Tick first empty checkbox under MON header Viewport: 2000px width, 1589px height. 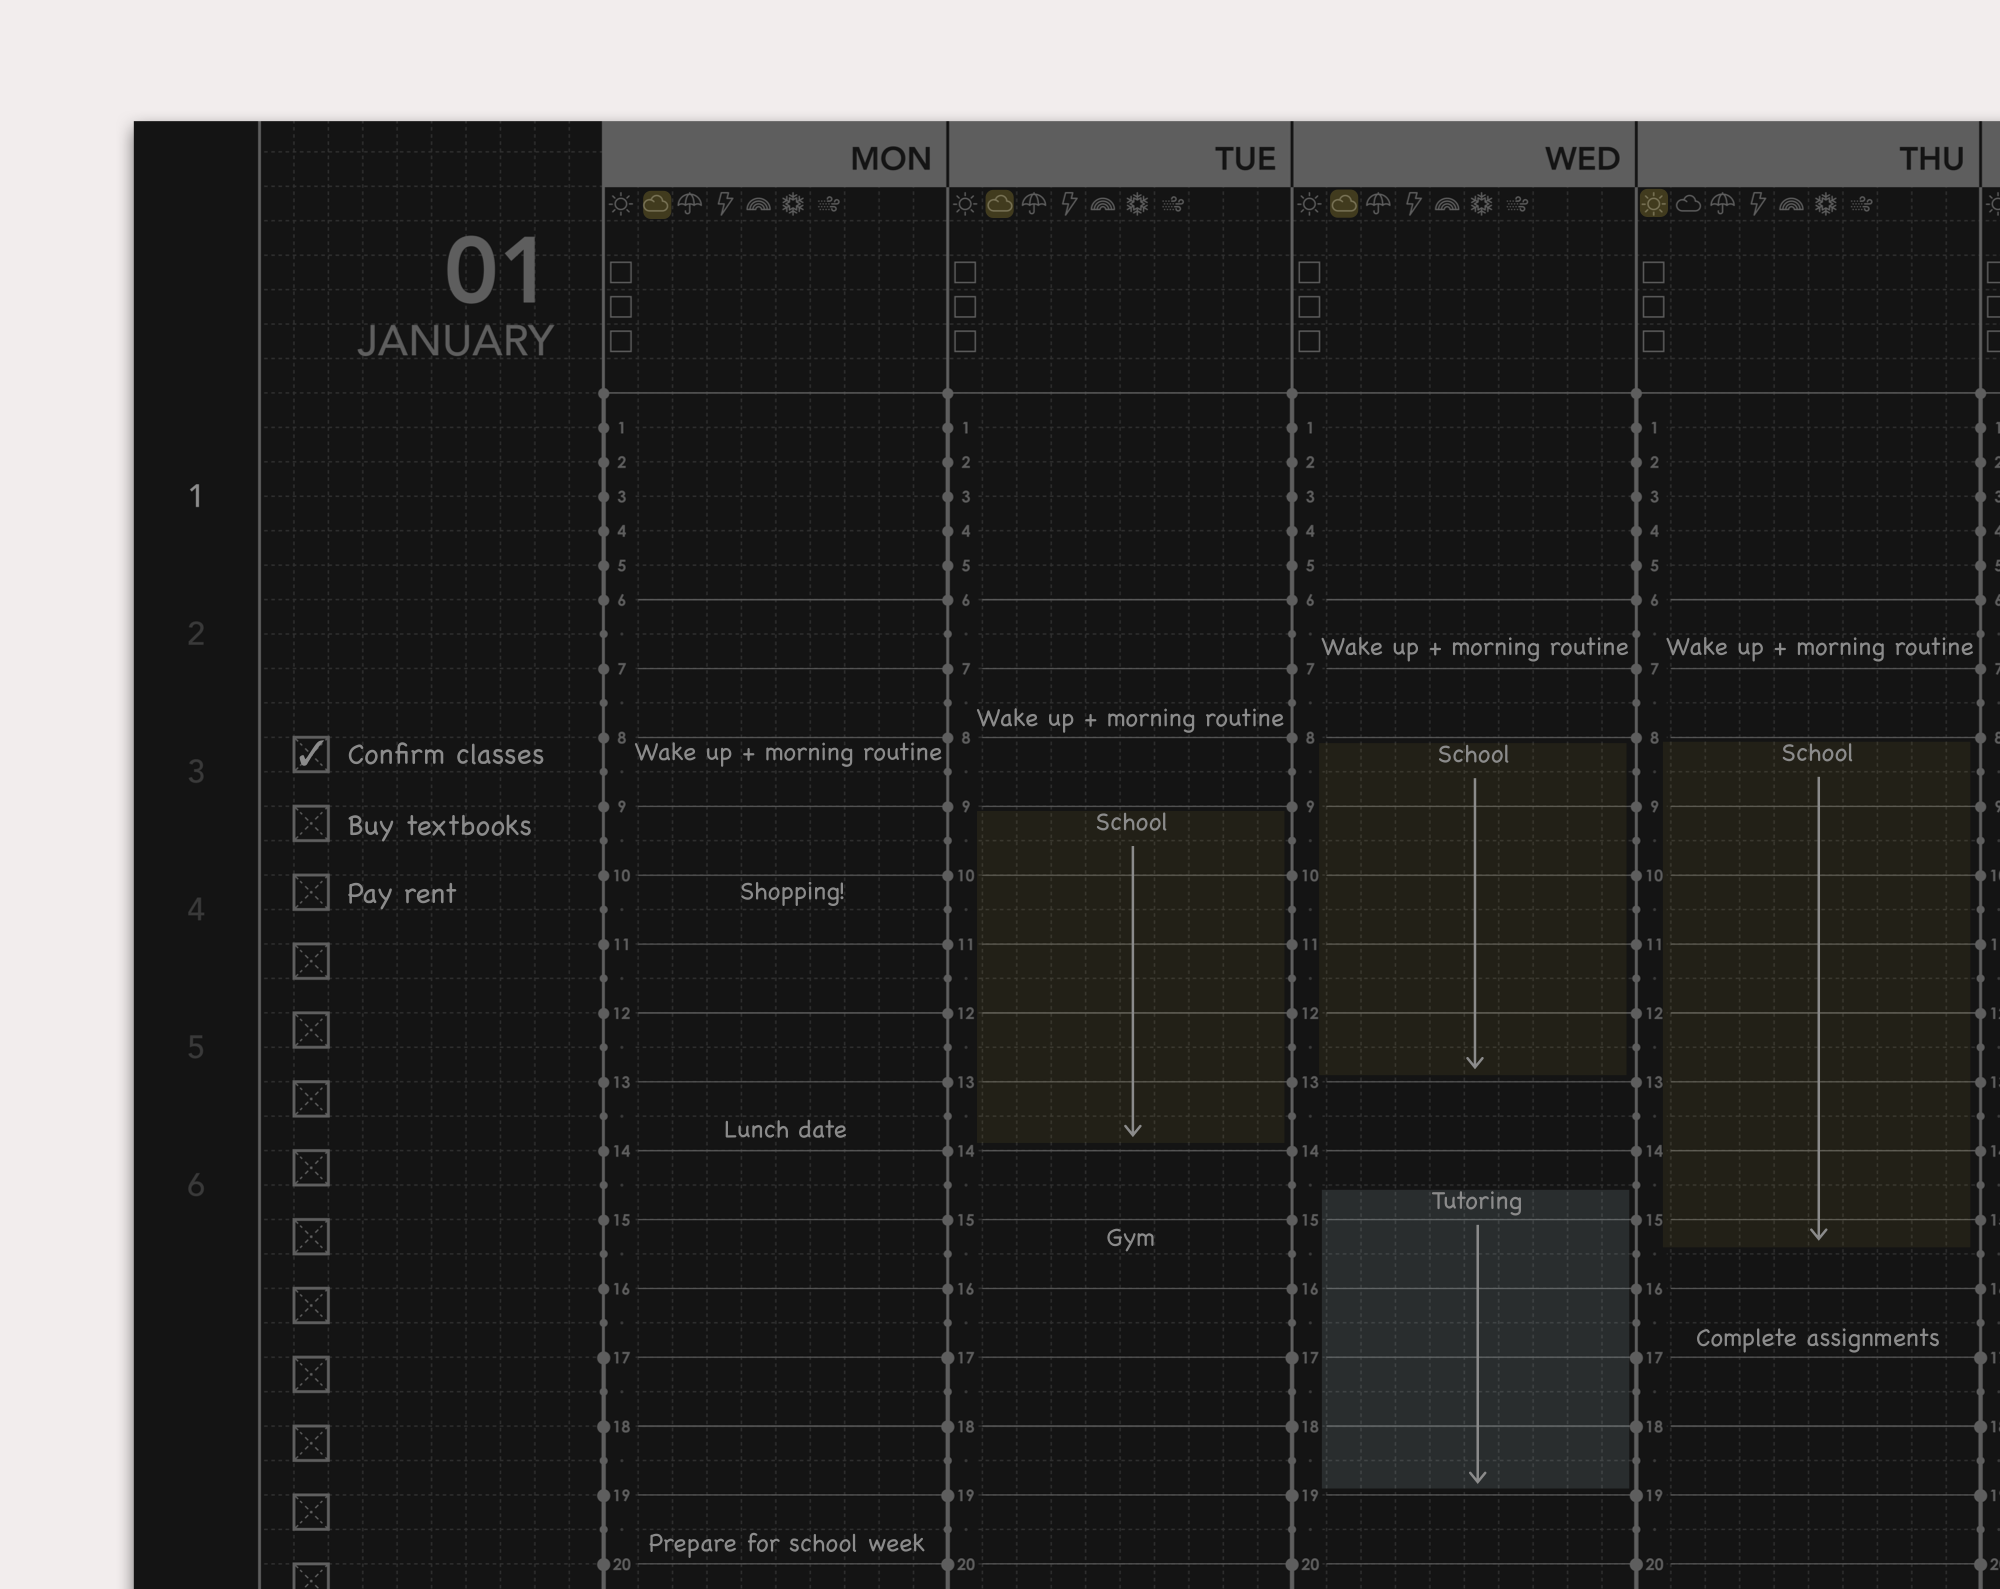coord(621,273)
